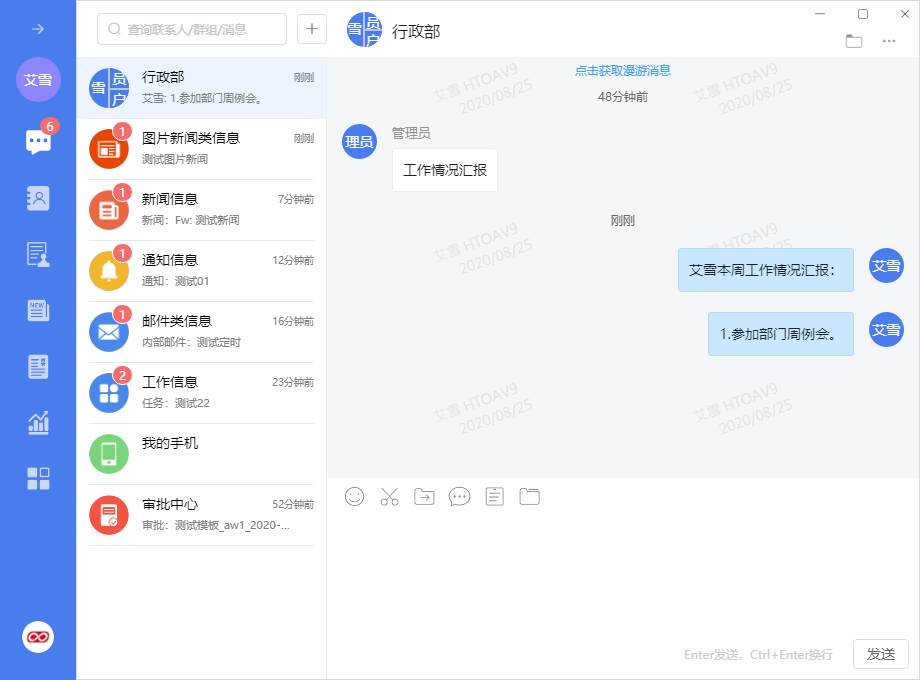The height and width of the screenshot is (680, 920).
Task: Click the 艾雪 user avatar in sidebar
Action: (38, 80)
